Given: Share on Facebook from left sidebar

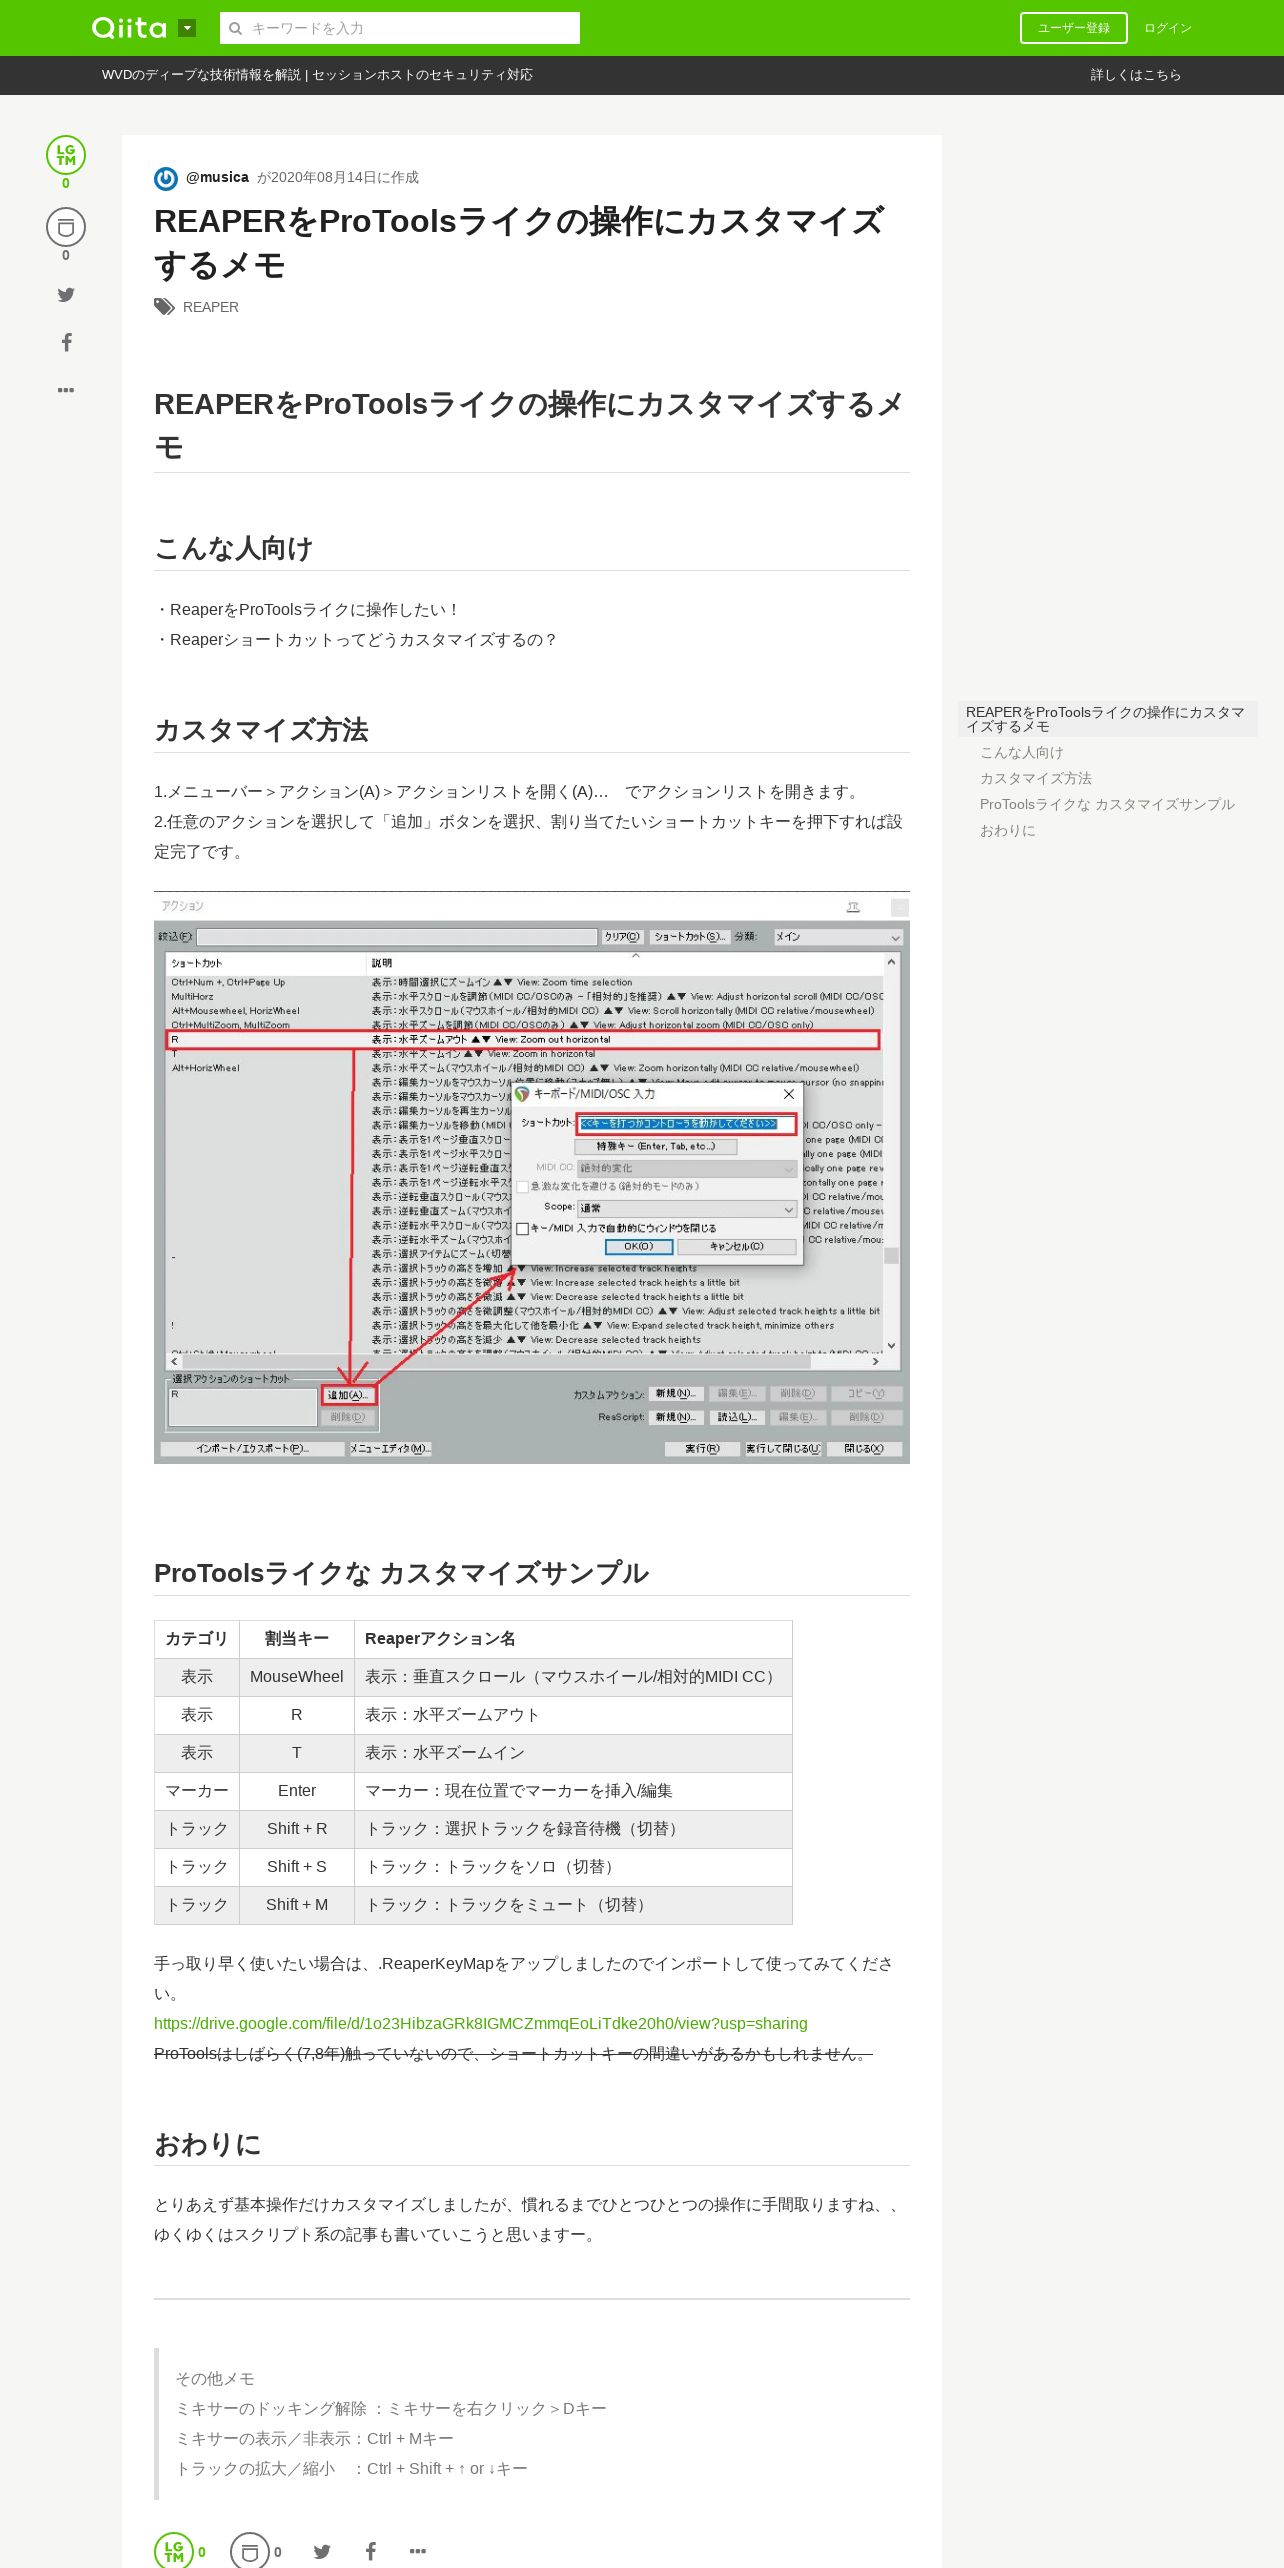Looking at the screenshot, I should (x=66, y=342).
